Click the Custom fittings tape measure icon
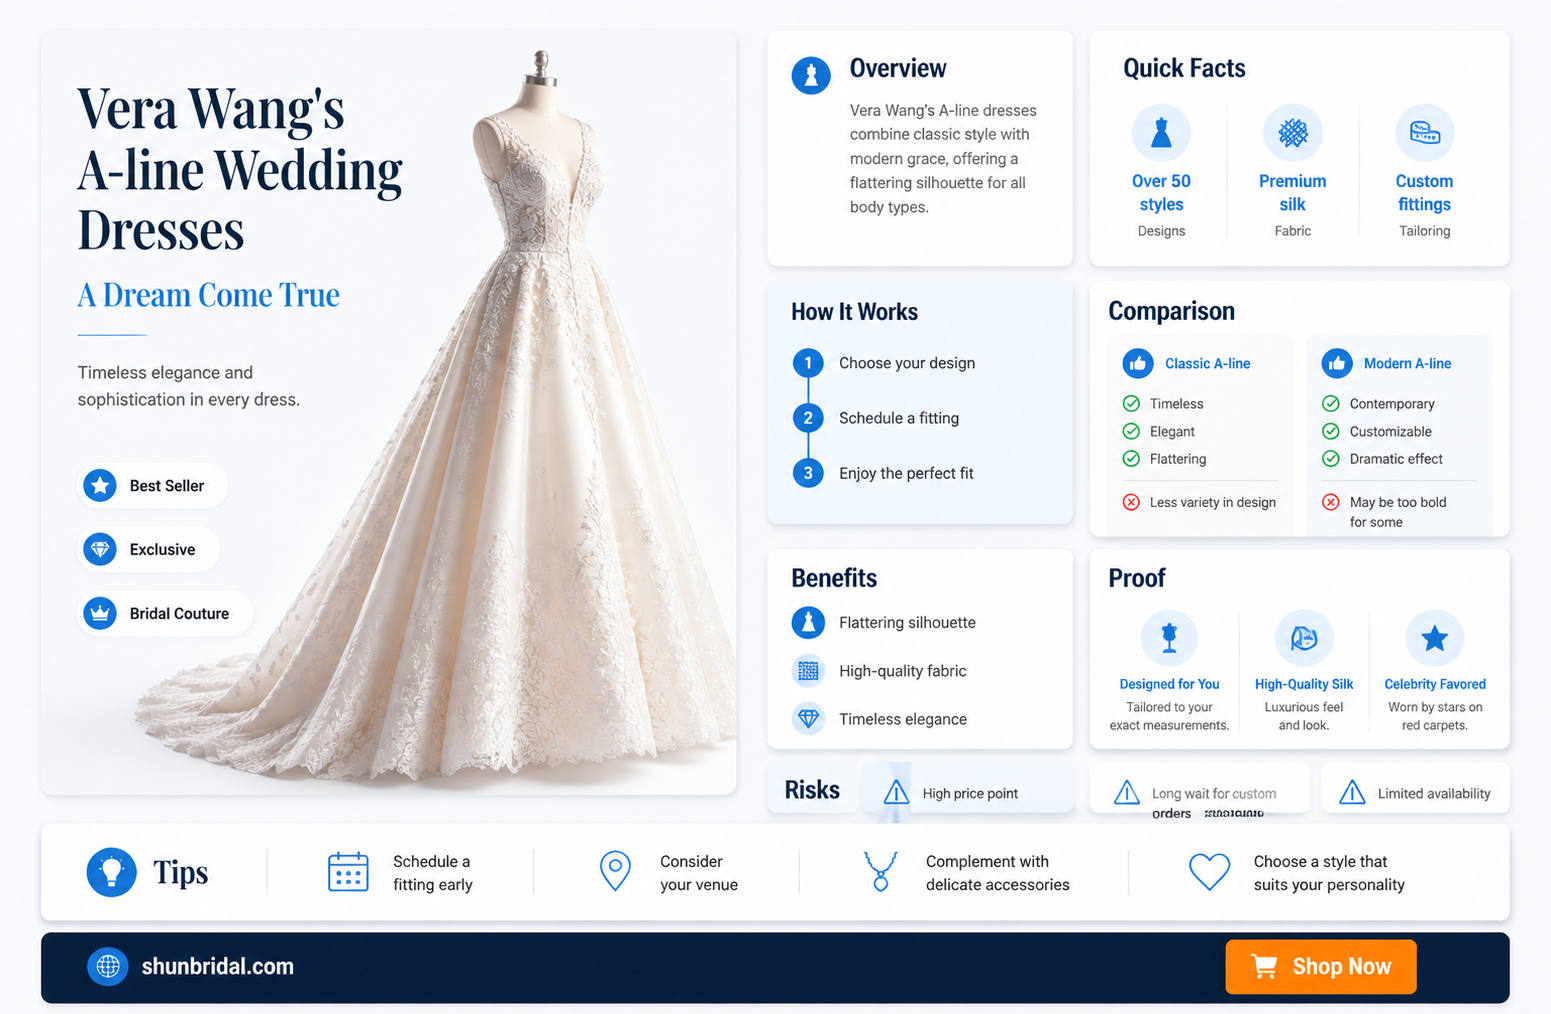Screen dimensions: 1551x1014 pos(1424,133)
